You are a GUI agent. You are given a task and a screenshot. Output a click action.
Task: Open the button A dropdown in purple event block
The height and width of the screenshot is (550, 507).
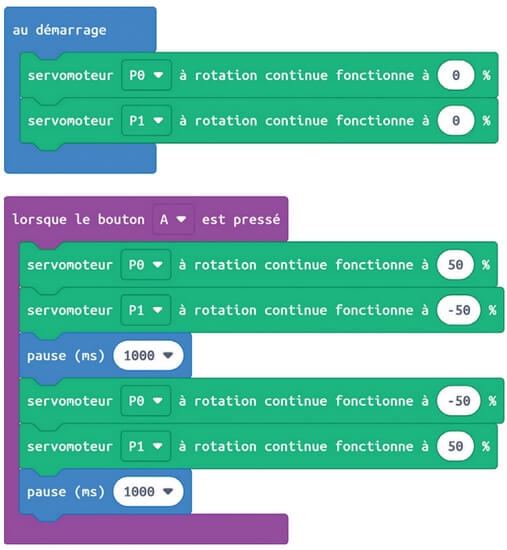[173, 220]
